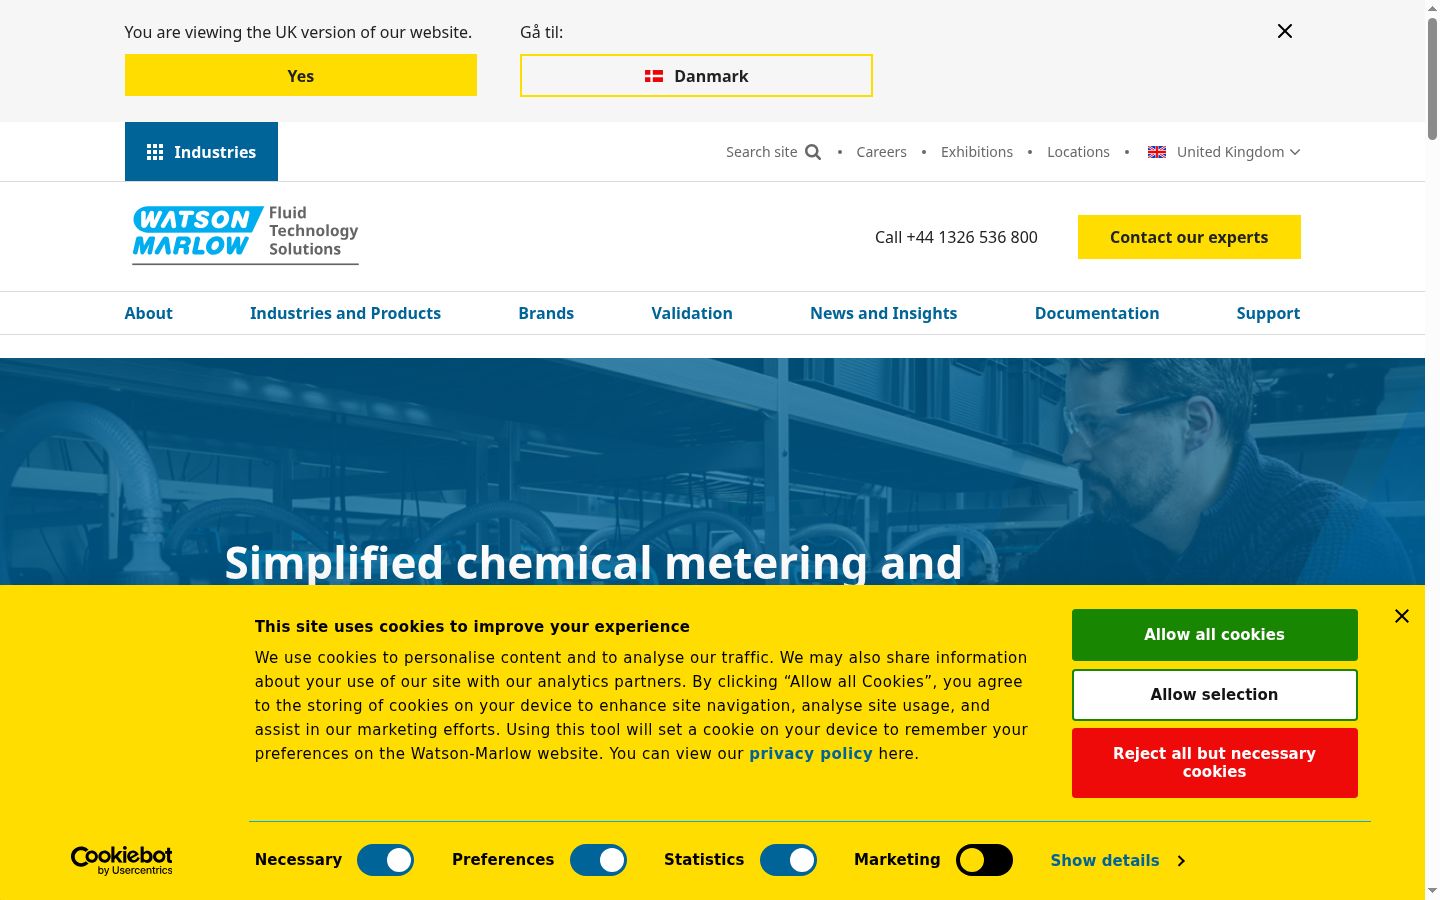
Task: Enable the Marketing cookies switch
Action: pyautogui.click(x=984, y=860)
